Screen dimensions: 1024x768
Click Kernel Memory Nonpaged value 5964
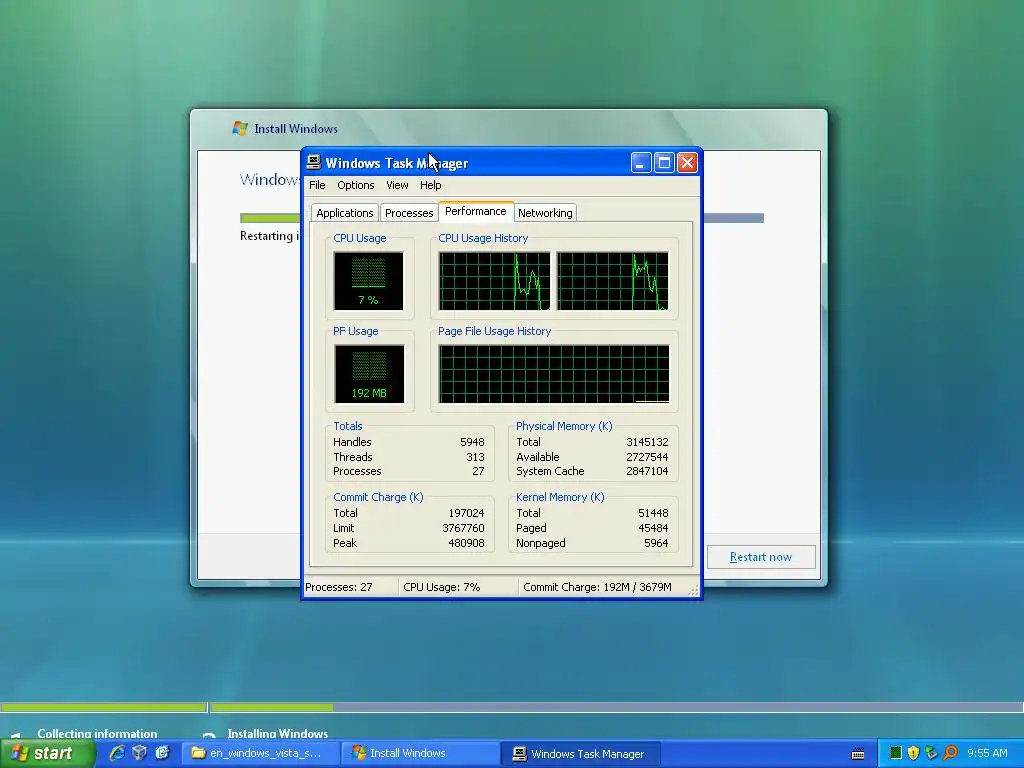point(656,543)
